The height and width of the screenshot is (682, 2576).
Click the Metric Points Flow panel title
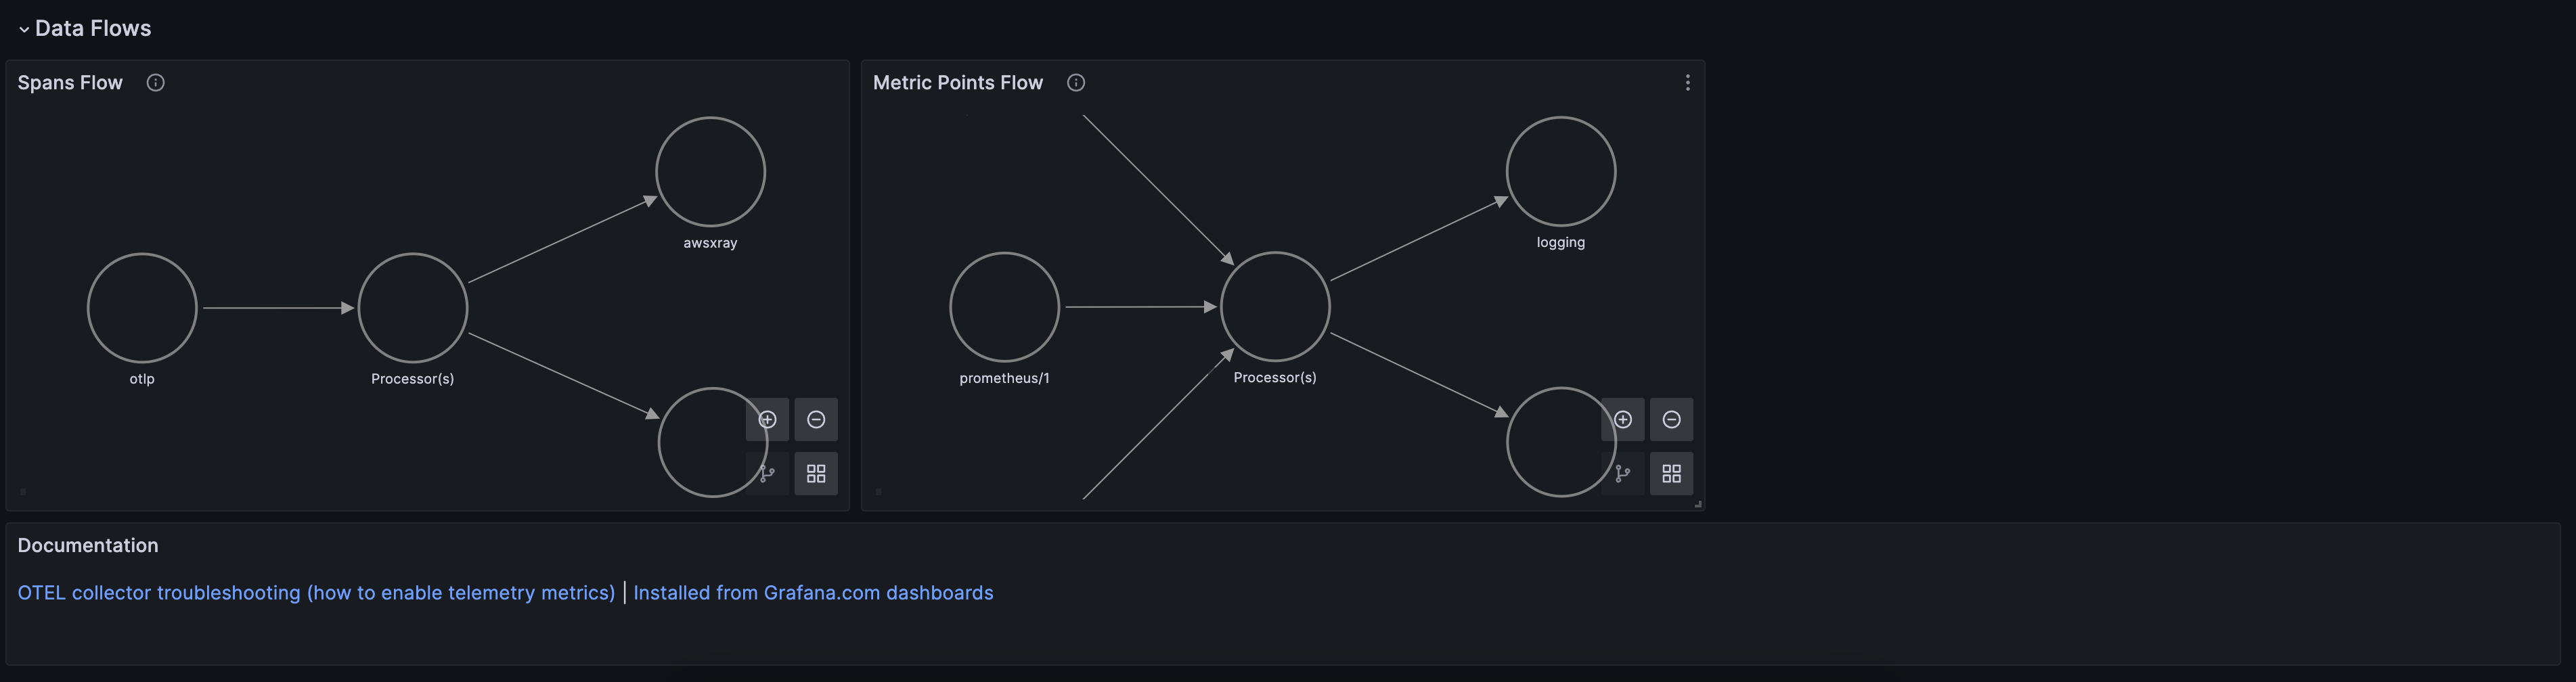[958, 83]
